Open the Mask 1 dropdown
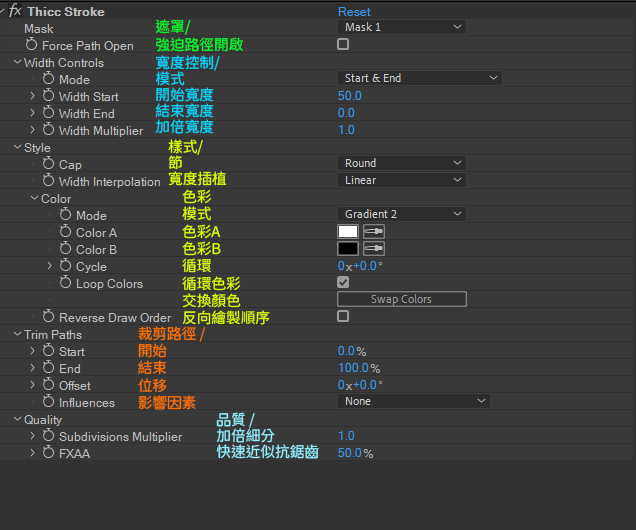Image resolution: width=636 pixels, height=530 pixels. [402, 27]
